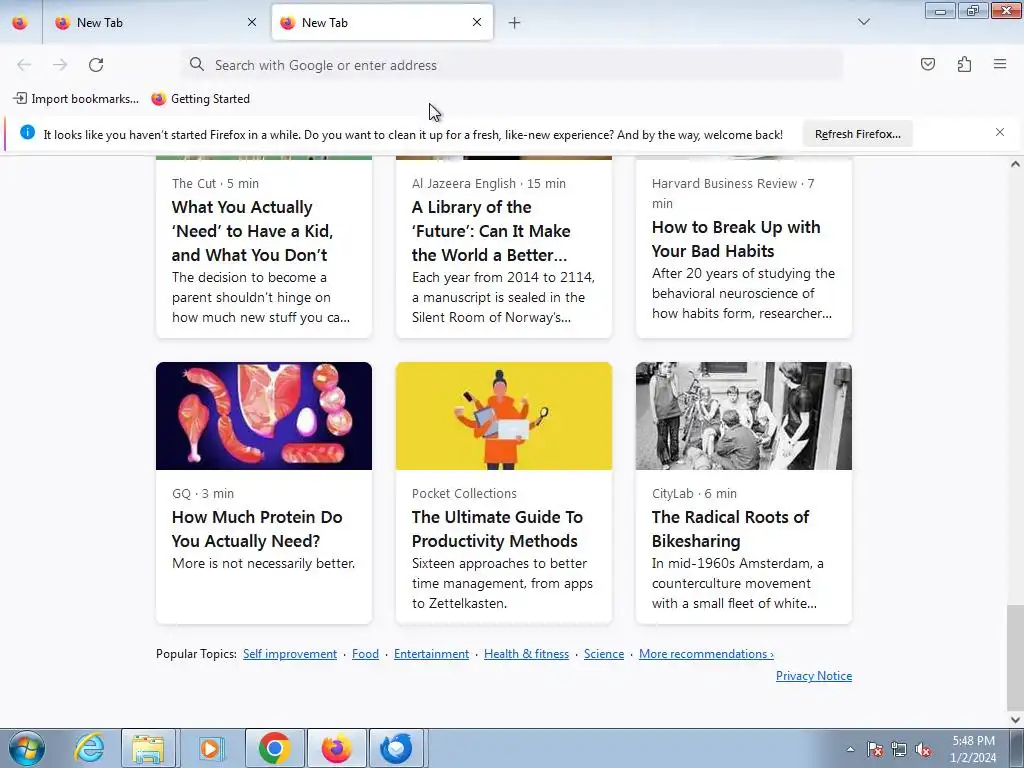Image resolution: width=1024 pixels, height=768 pixels.
Task: Click Harvard Business Review source label
Action: [x=733, y=193]
